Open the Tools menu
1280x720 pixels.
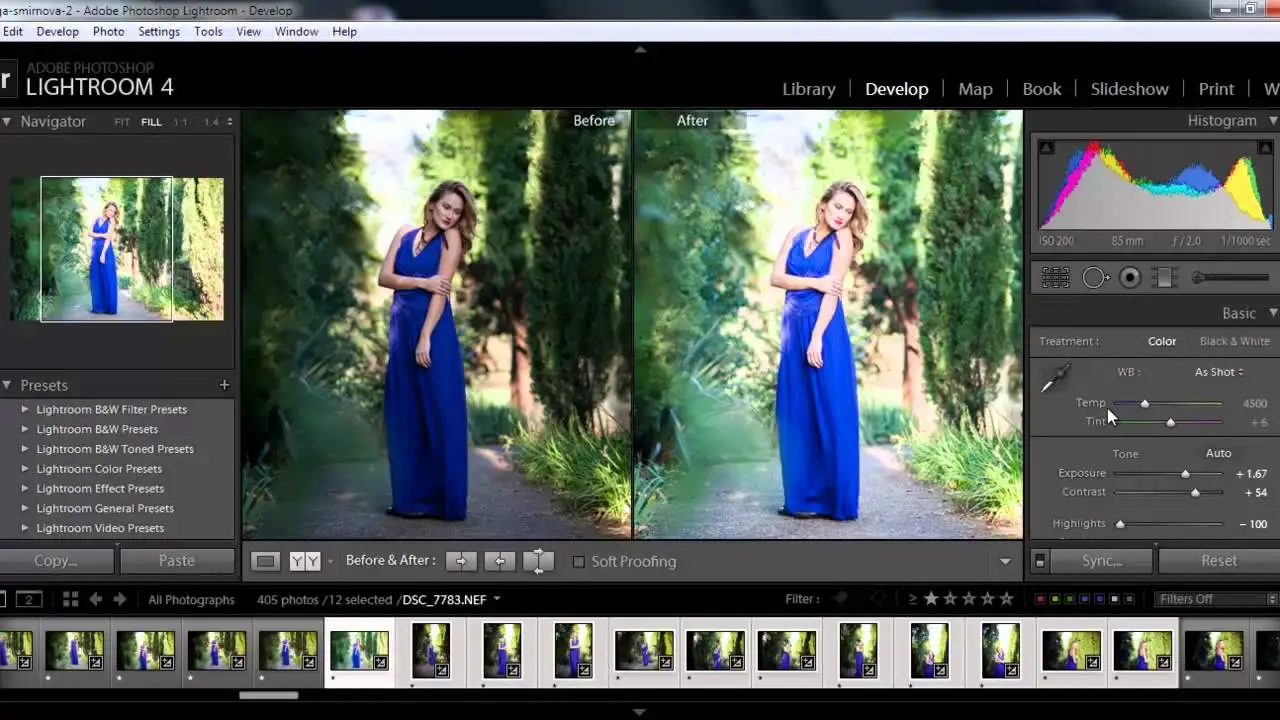coord(208,31)
